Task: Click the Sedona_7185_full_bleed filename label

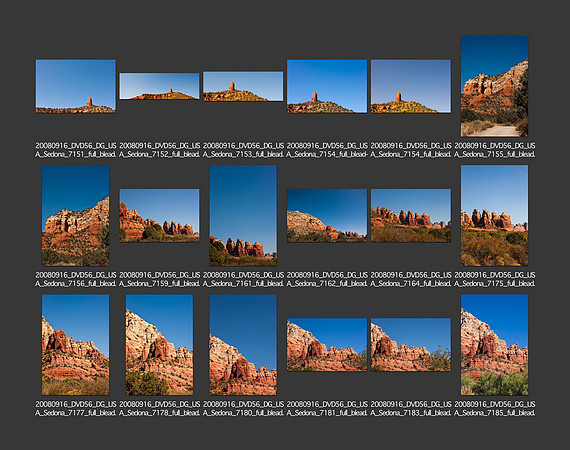Action: [x=494, y=408]
